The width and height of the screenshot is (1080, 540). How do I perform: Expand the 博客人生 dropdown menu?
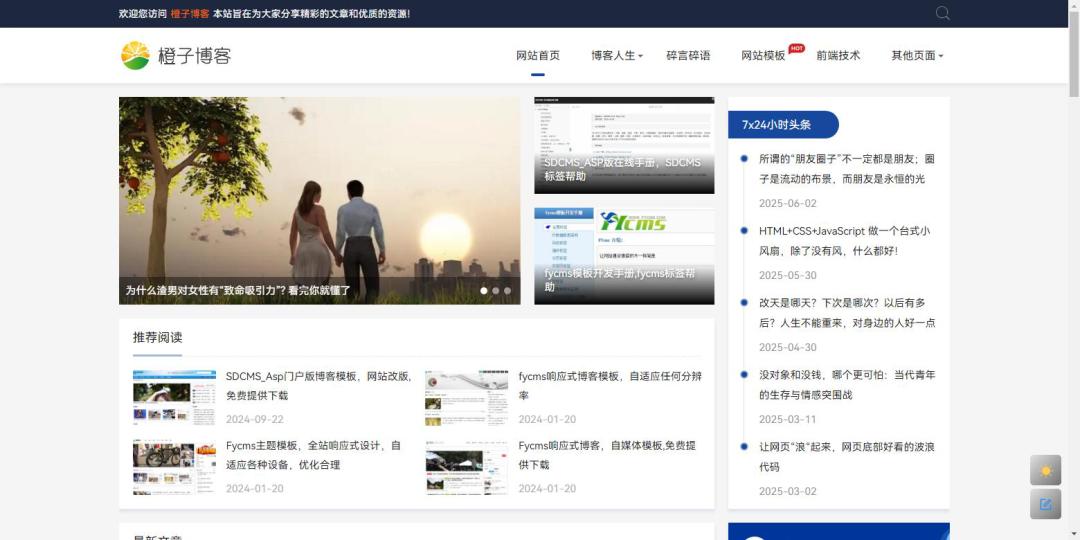click(616, 56)
